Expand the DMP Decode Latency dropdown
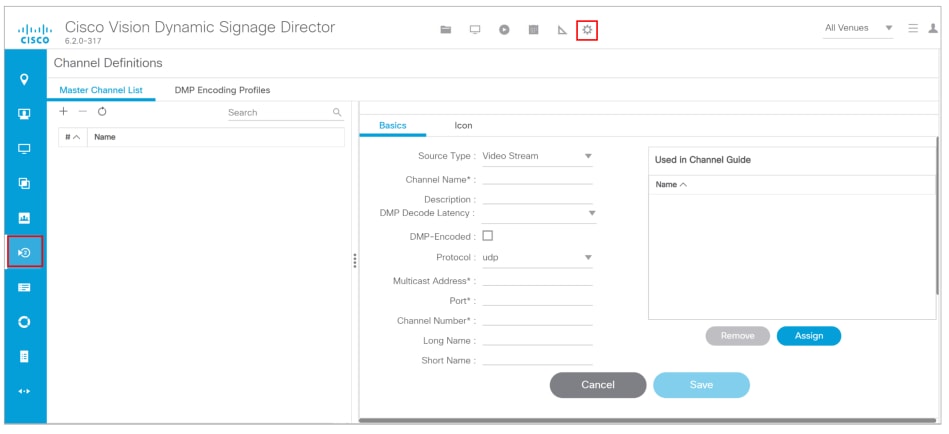The image size is (949, 434). click(539, 213)
